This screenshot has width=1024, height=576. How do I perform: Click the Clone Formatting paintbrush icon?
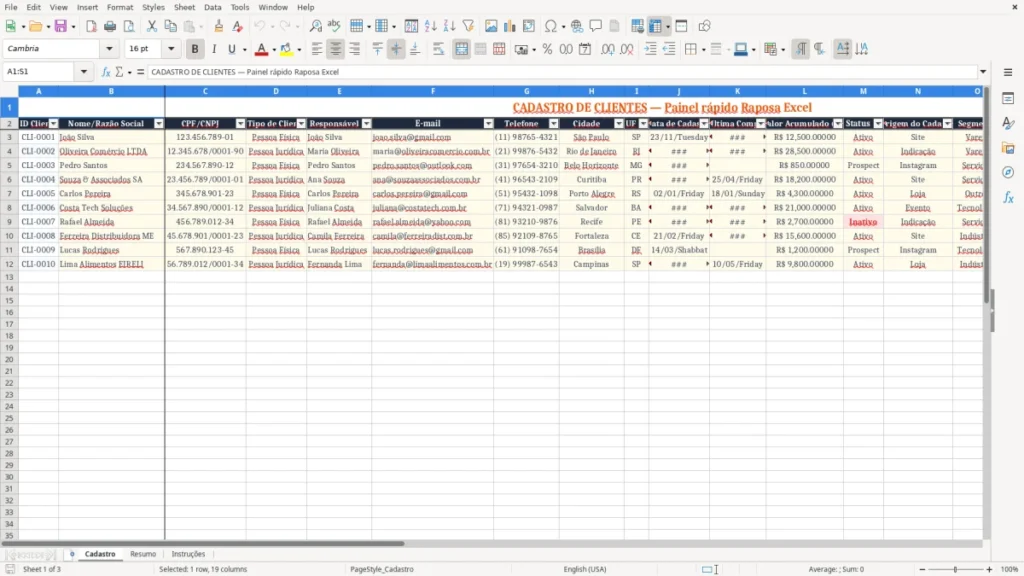(219, 26)
